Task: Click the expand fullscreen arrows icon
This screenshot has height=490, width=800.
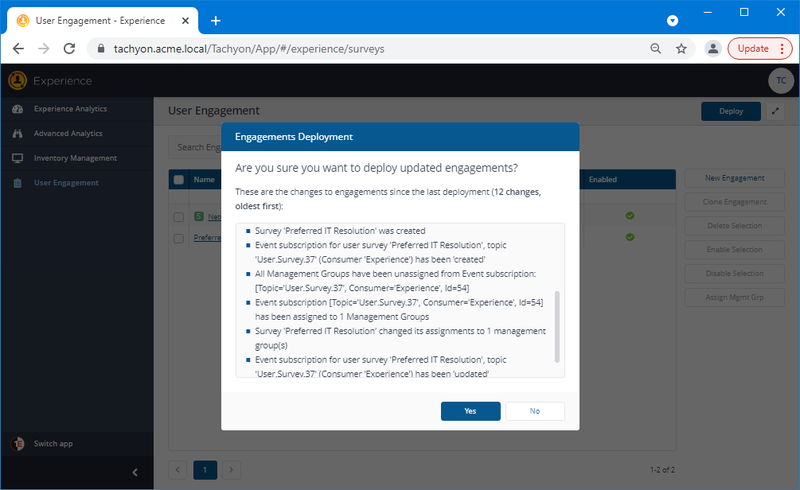Action: tap(775, 111)
